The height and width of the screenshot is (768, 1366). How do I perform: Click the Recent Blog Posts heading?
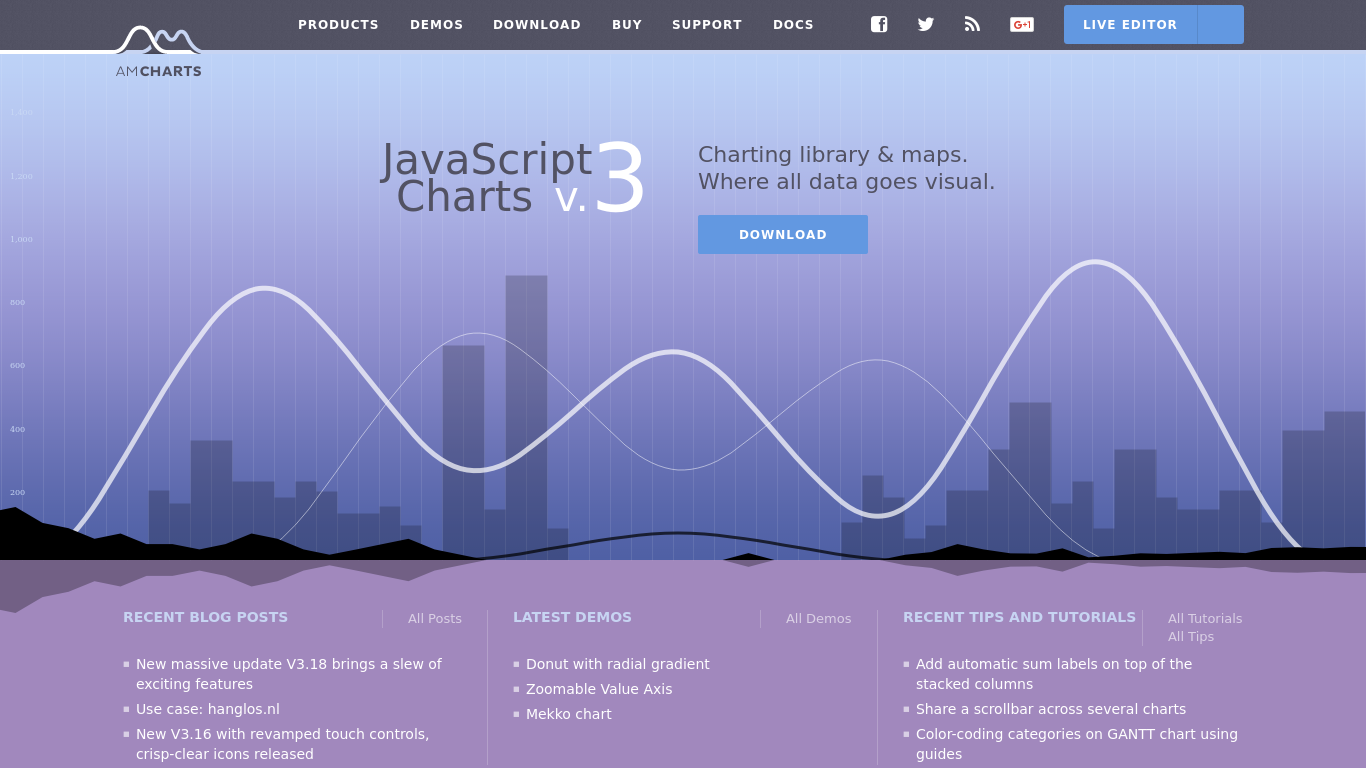pyautogui.click(x=205, y=617)
